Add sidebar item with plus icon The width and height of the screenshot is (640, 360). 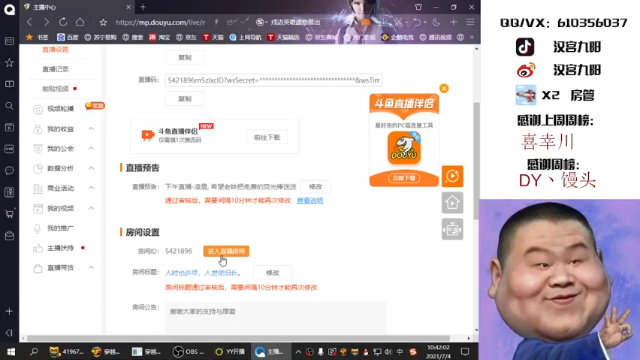coord(9,311)
